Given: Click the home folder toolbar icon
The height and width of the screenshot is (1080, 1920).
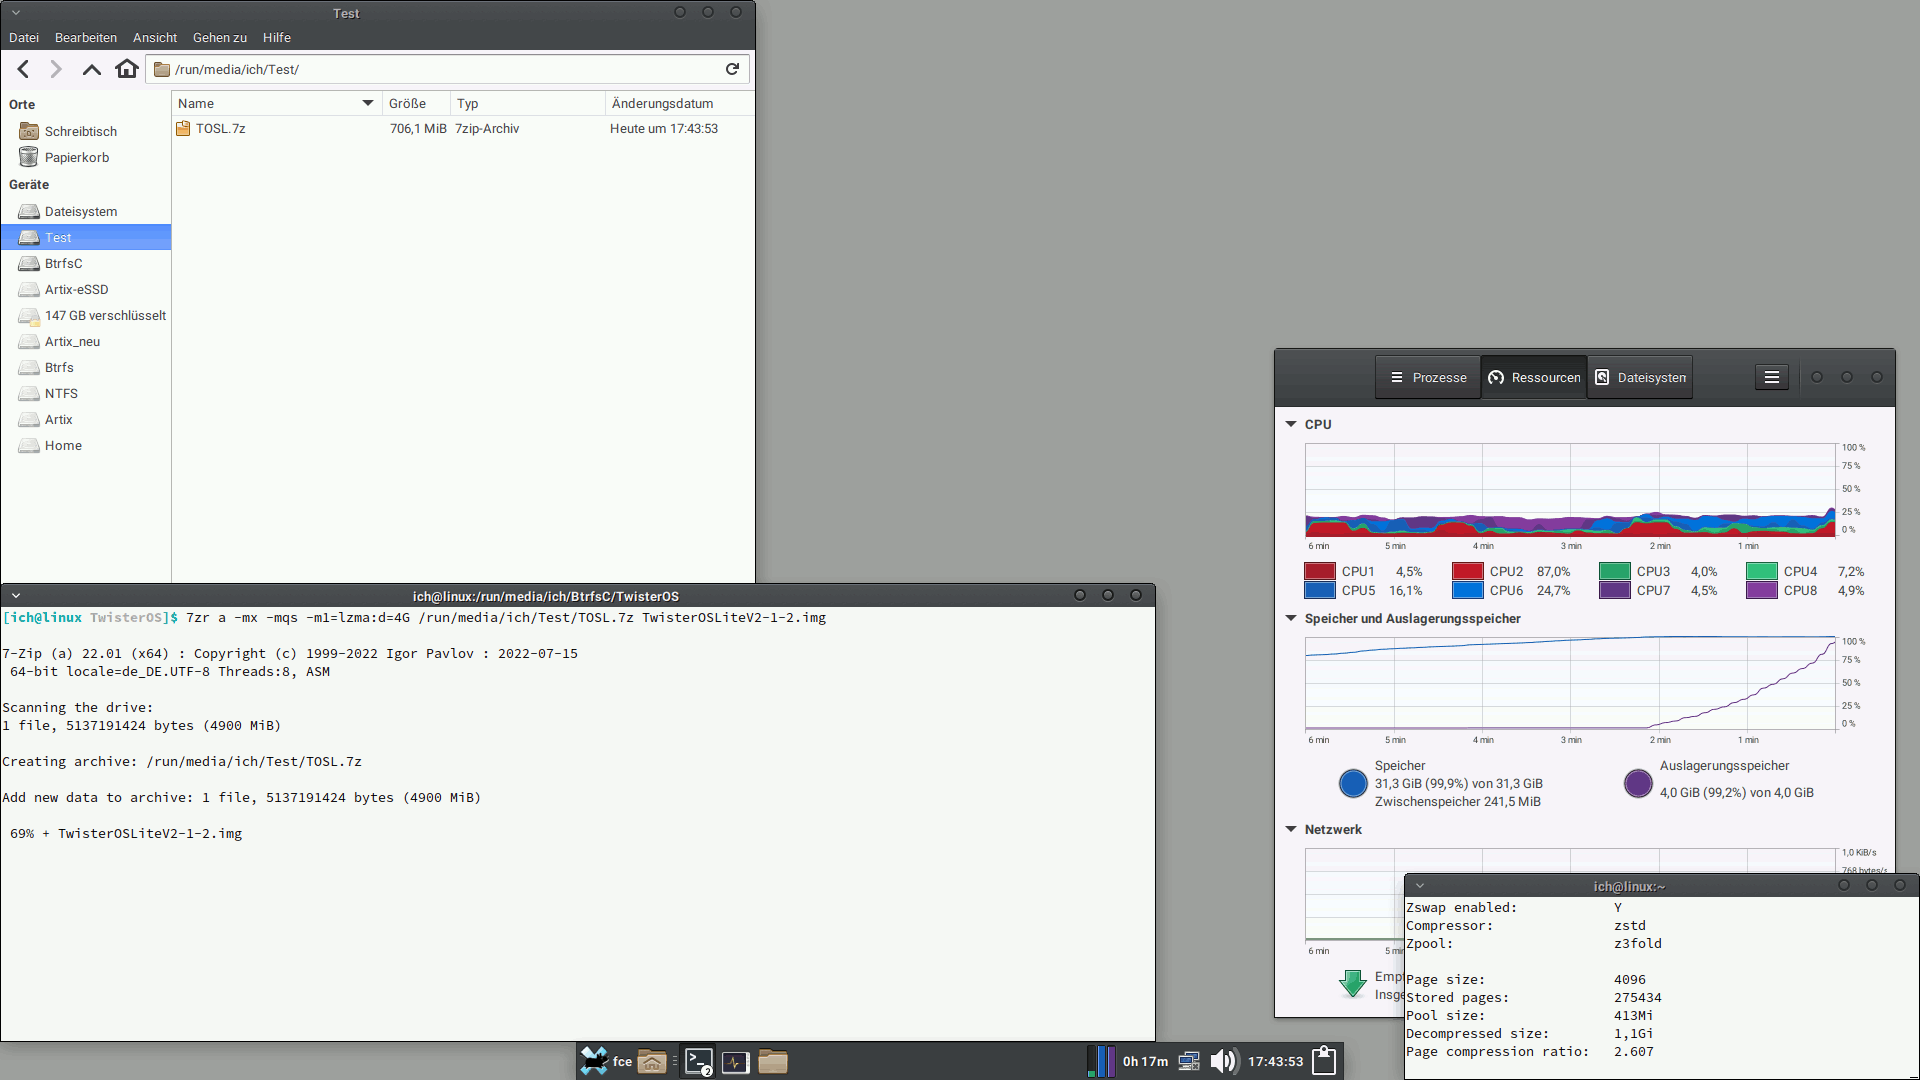Looking at the screenshot, I should coord(126,69).
